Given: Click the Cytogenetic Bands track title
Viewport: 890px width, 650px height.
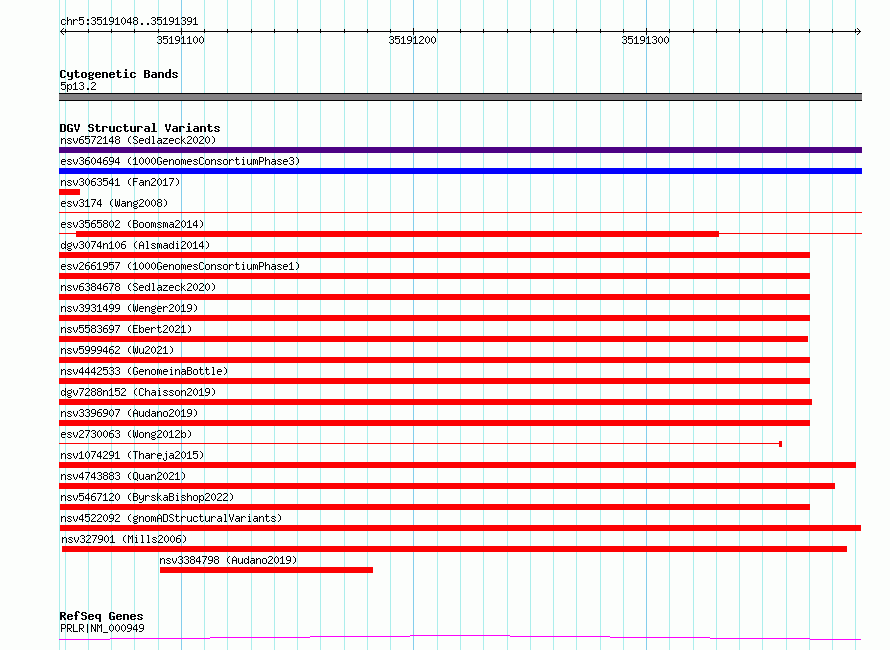Looking at the screenshot, I should tap(119, 74).
